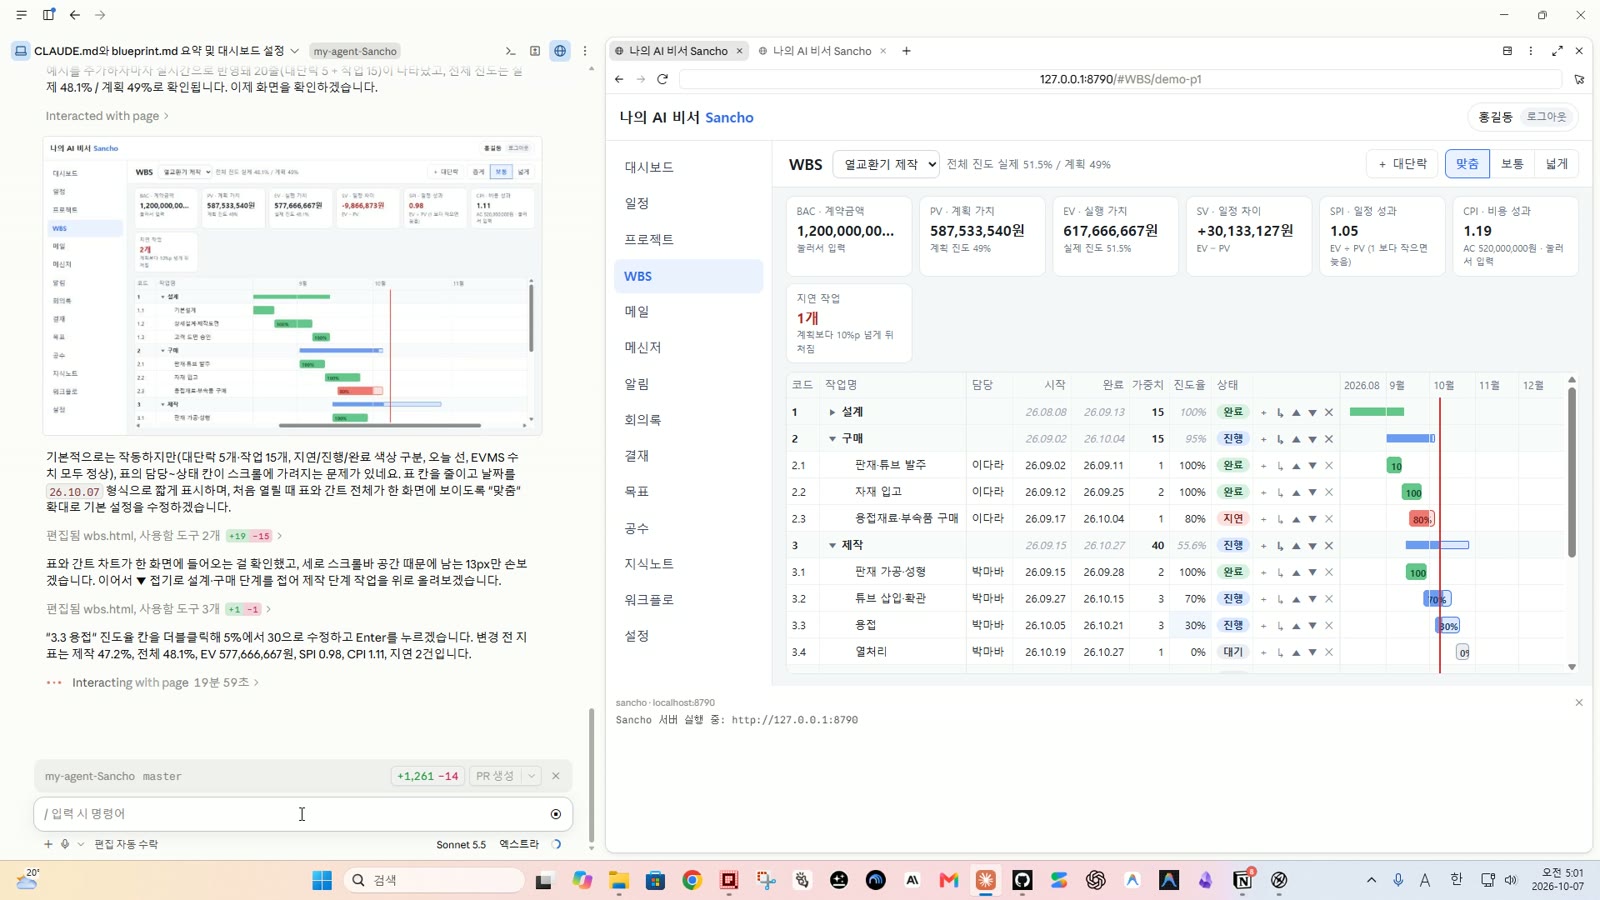Expand the conversation title dropdown chevron
This screenshot has width=1600, height=900.
[x=295, y=51]
